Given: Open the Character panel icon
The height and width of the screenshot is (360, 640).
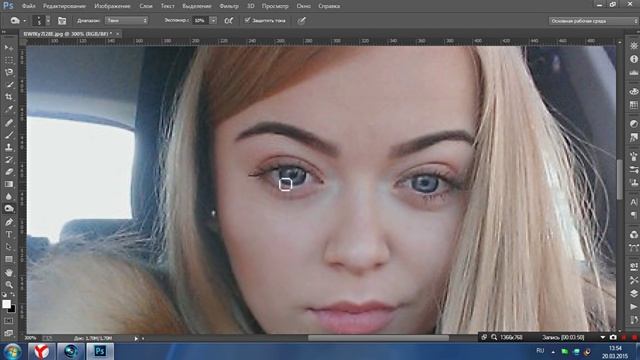Looking at the screenshot, I should tap(633, 202).
